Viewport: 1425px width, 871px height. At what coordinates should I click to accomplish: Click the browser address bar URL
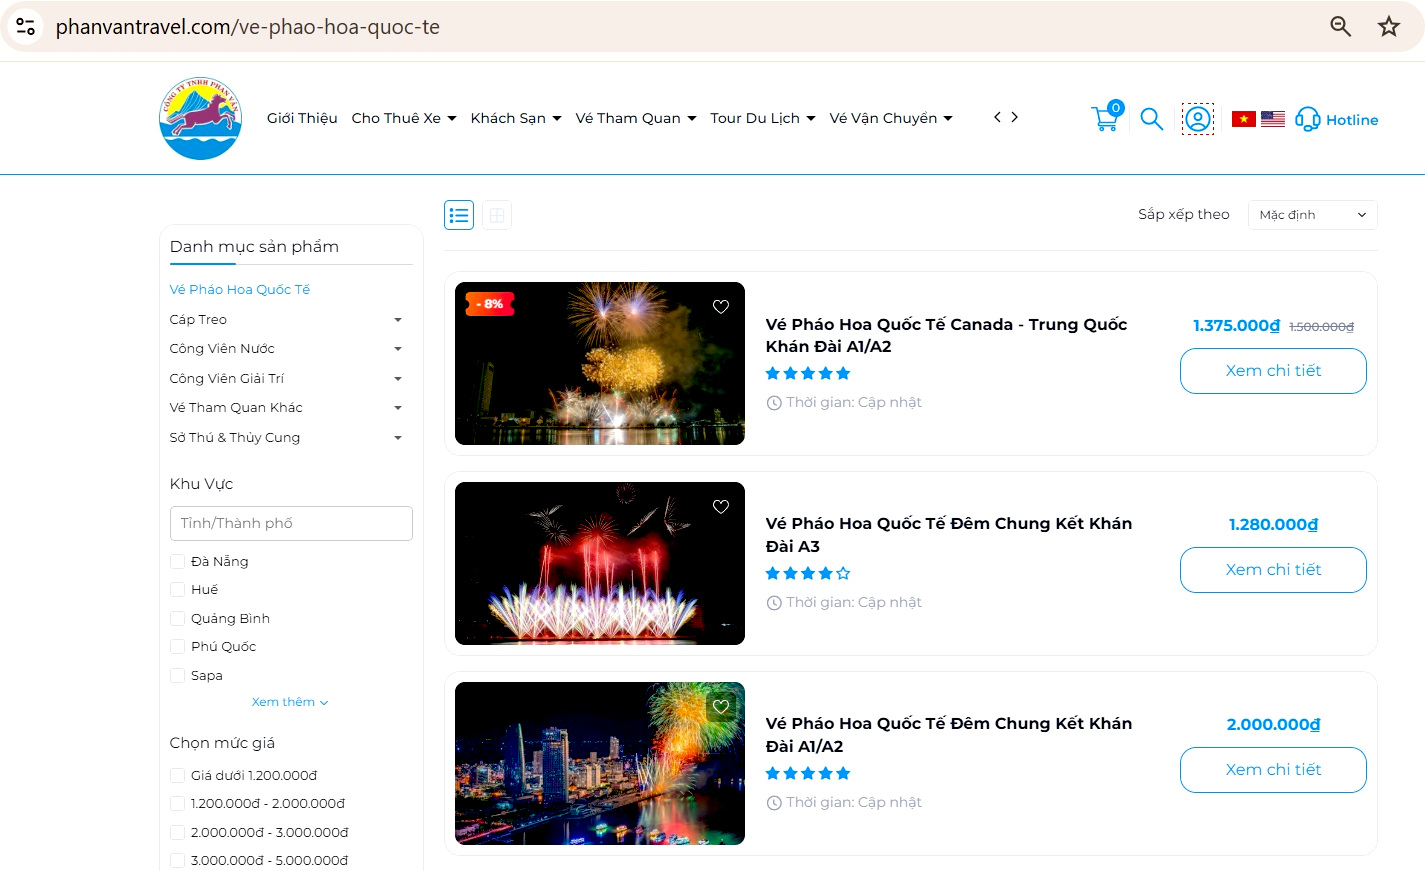(248, 27)
